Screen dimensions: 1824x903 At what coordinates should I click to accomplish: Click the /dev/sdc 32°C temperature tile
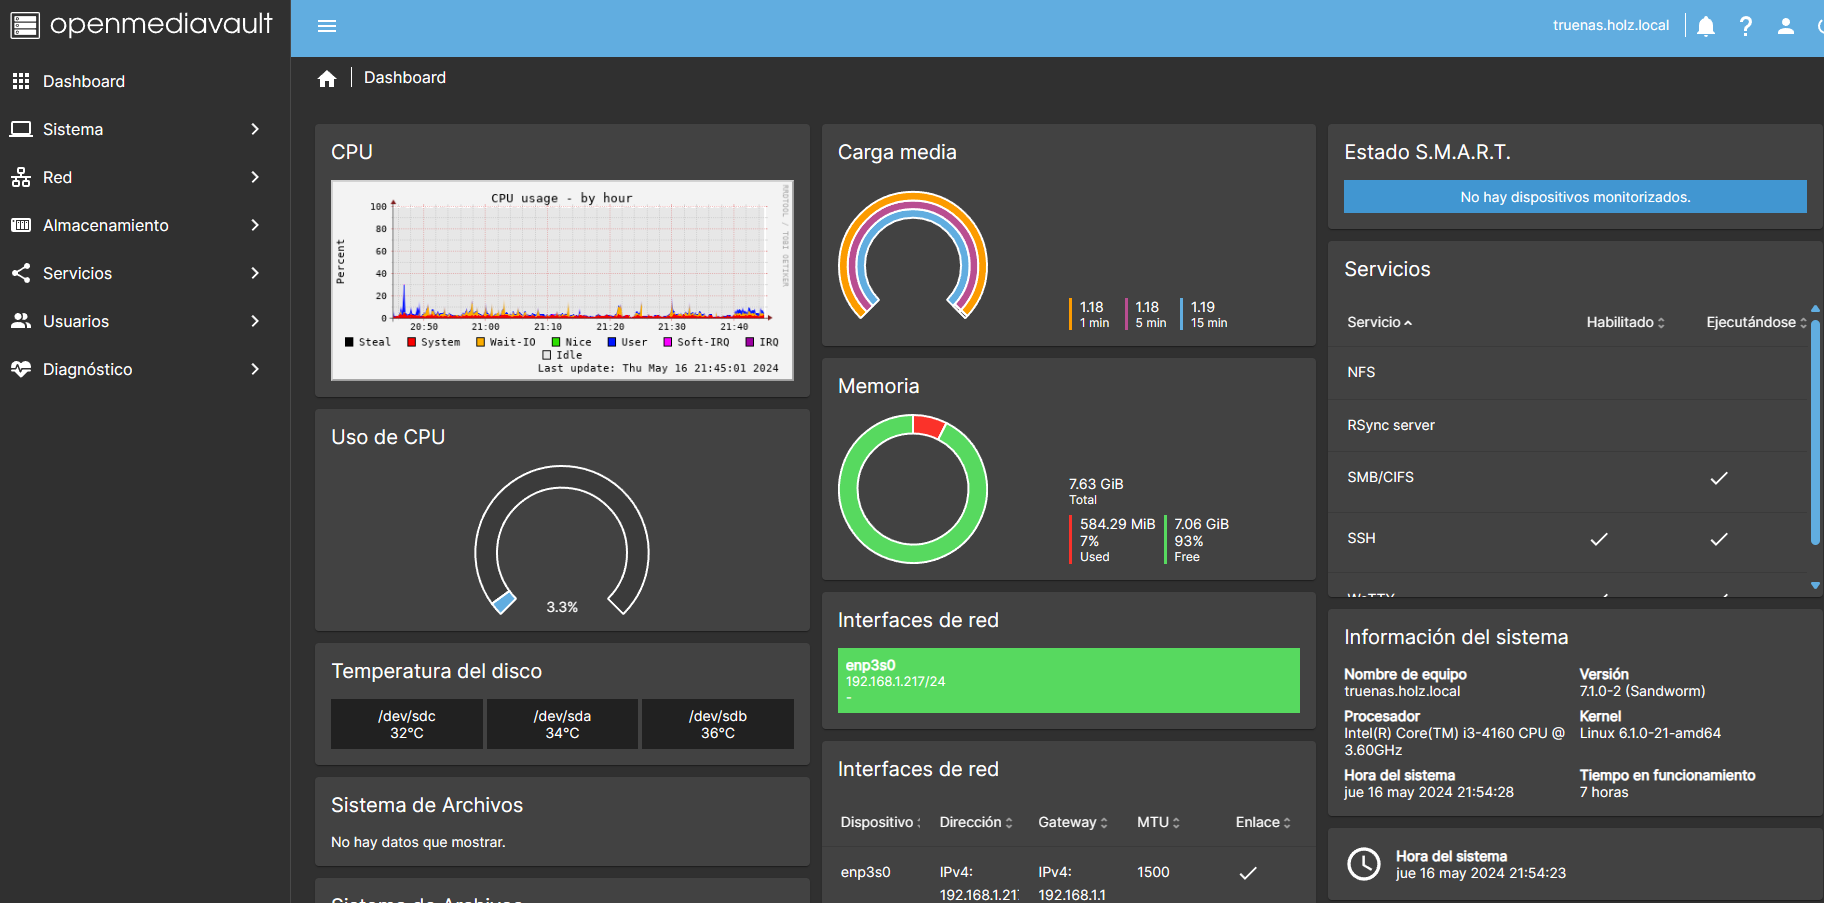point(407,724)
